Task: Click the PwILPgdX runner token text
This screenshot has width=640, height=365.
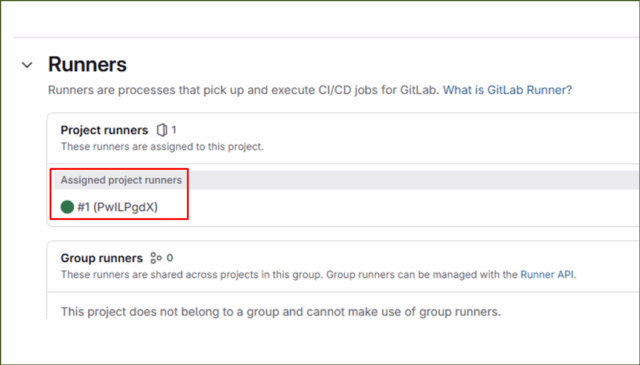Action: tap(125, 207)
